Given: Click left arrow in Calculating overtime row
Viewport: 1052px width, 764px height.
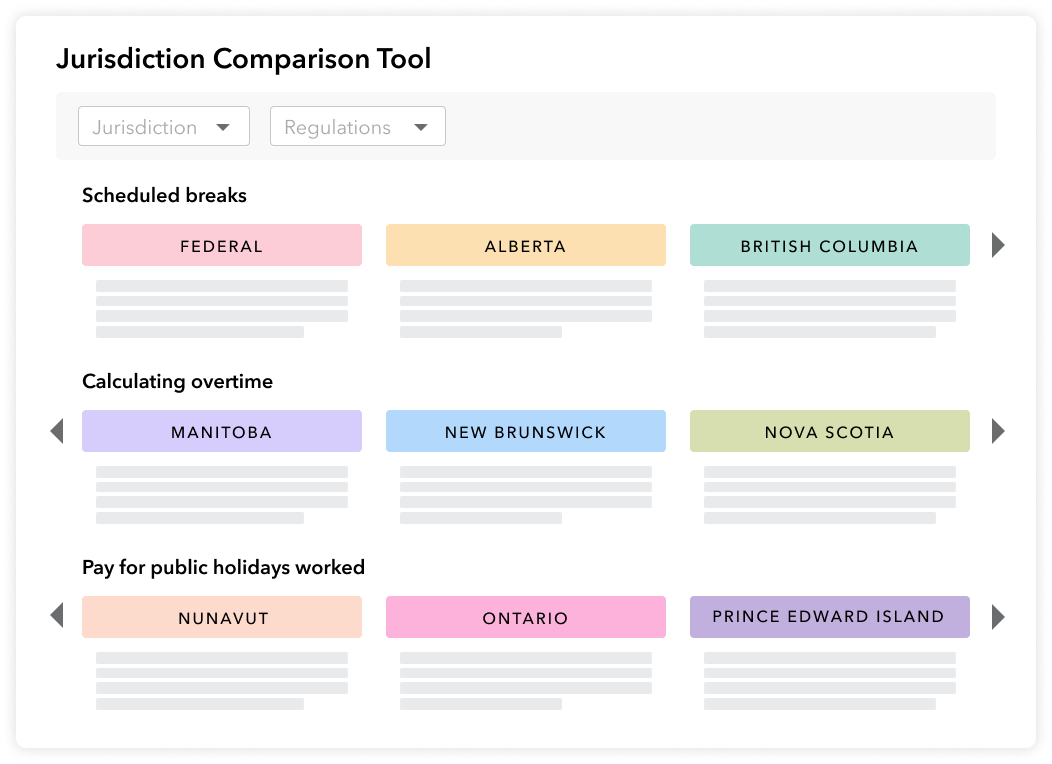Looking at the screenshot, I should pos(57,431).
